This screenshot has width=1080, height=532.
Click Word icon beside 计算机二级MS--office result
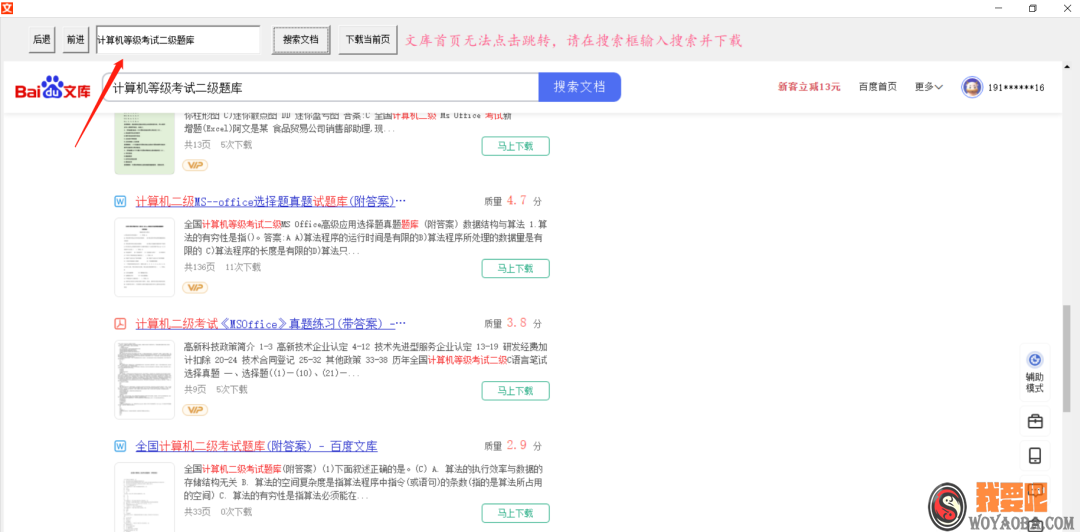tap(120, 201)
